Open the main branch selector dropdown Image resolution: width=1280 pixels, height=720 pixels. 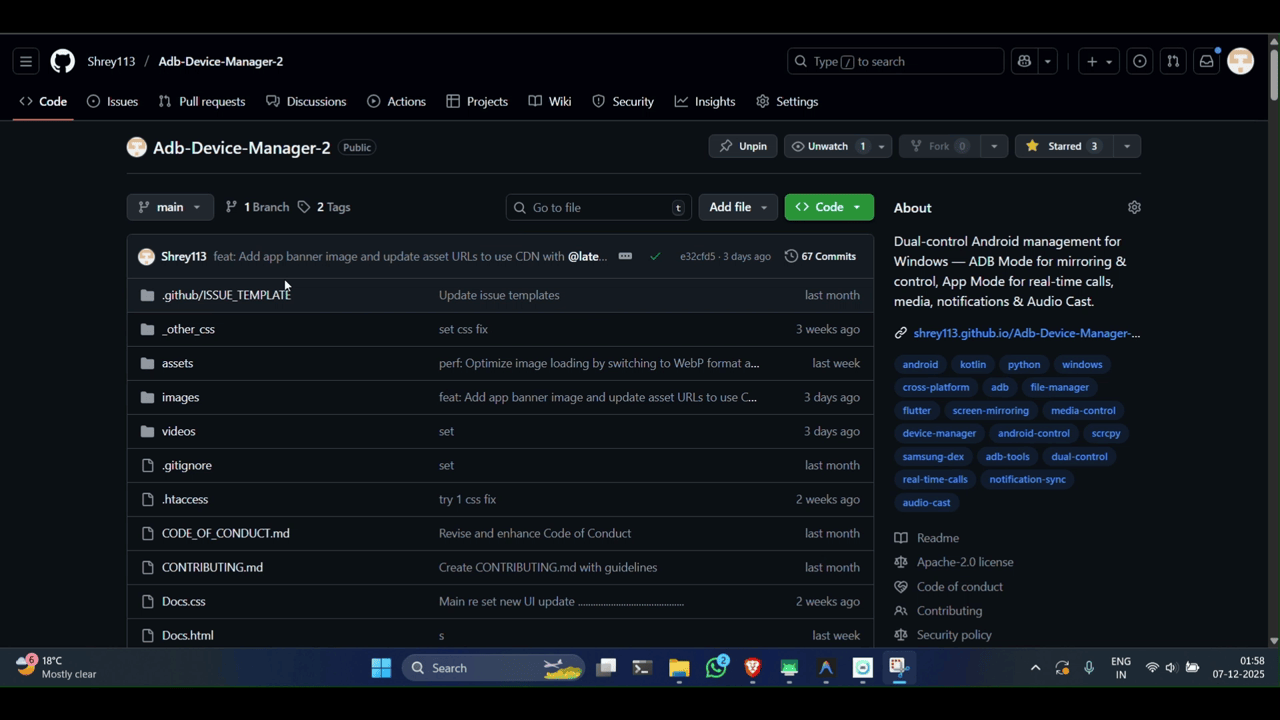click(170, 207)
